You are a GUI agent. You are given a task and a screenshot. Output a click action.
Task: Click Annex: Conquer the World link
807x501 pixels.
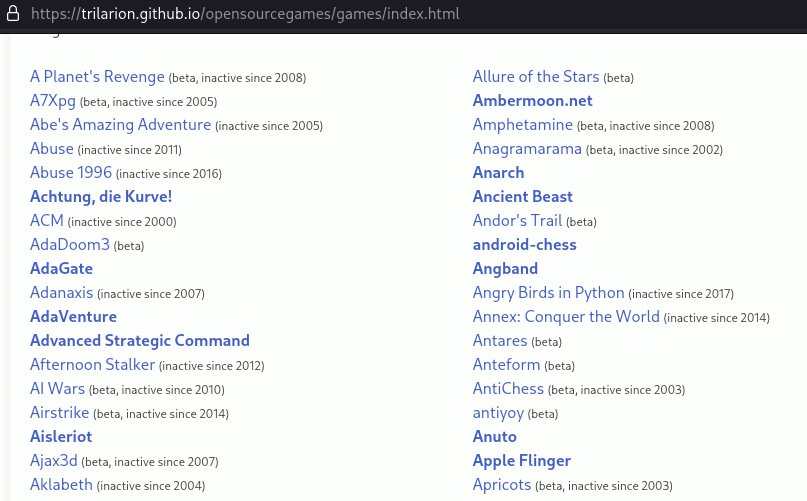click(x=566, y=317)
